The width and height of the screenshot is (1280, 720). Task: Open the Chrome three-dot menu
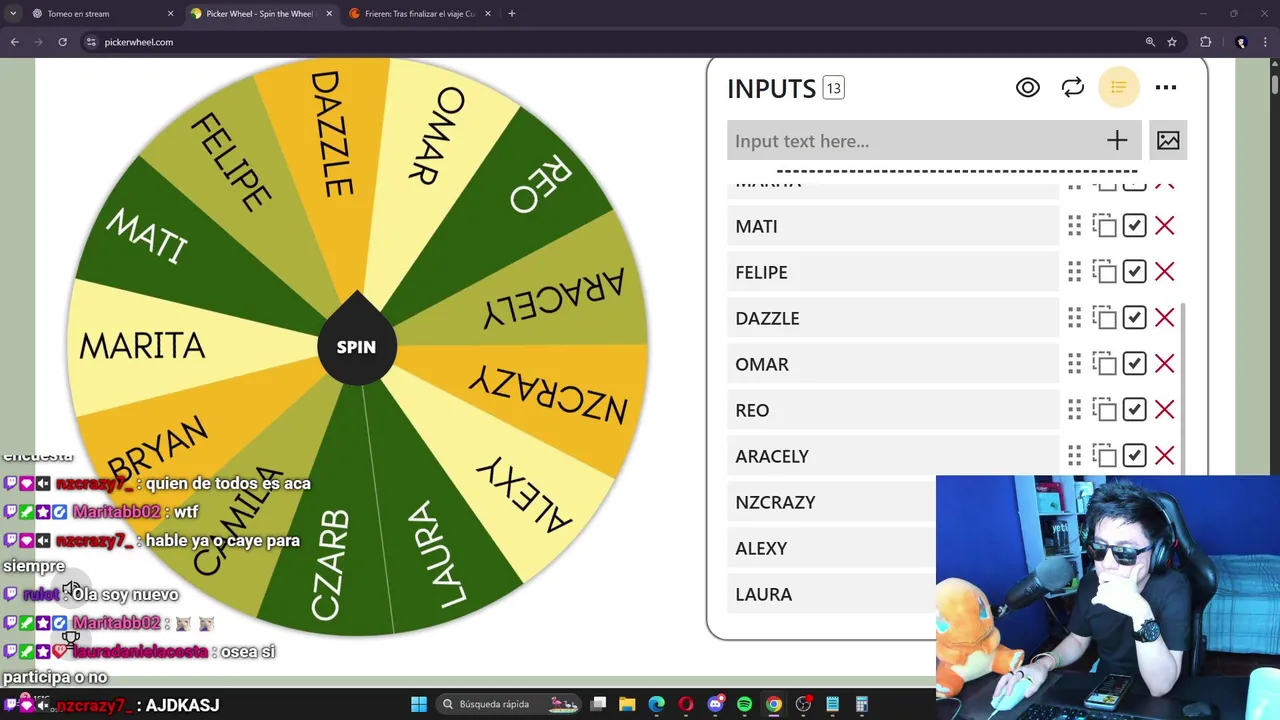point(1266,42)
